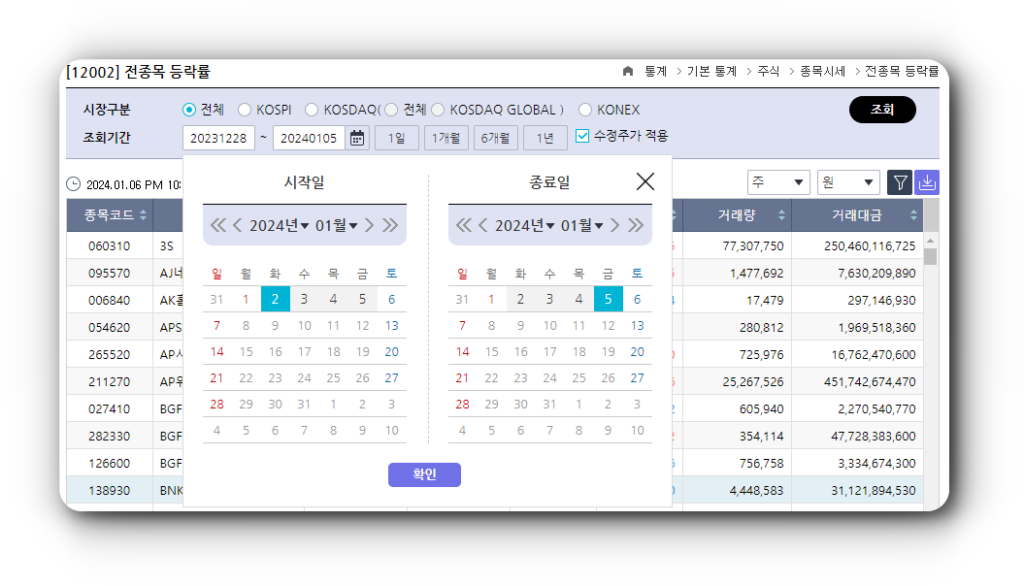1024x586 pixels.
Task: Click stock code 060310 cell
Action: click(x=109, y=246)
